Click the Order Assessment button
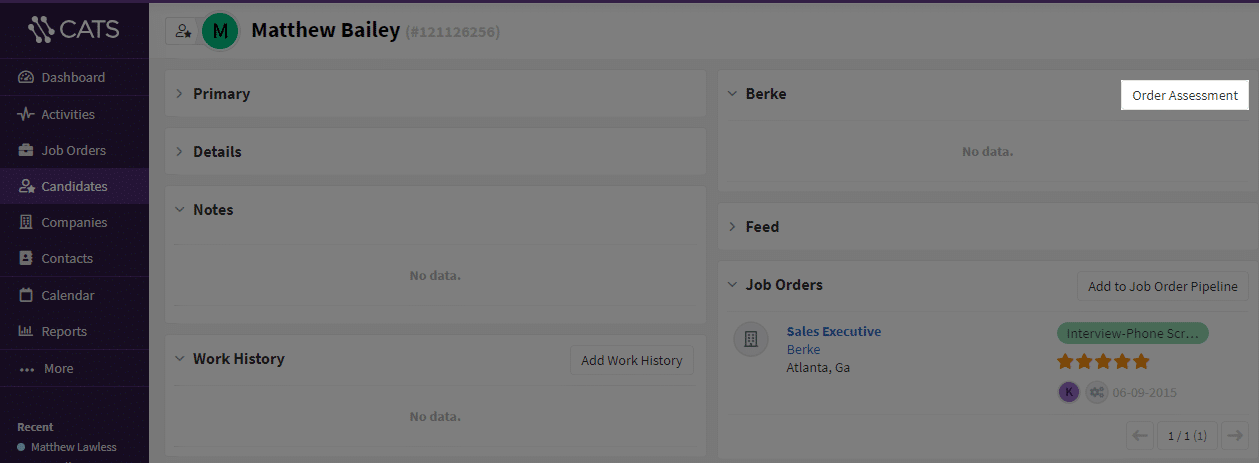 [1185, 95]
